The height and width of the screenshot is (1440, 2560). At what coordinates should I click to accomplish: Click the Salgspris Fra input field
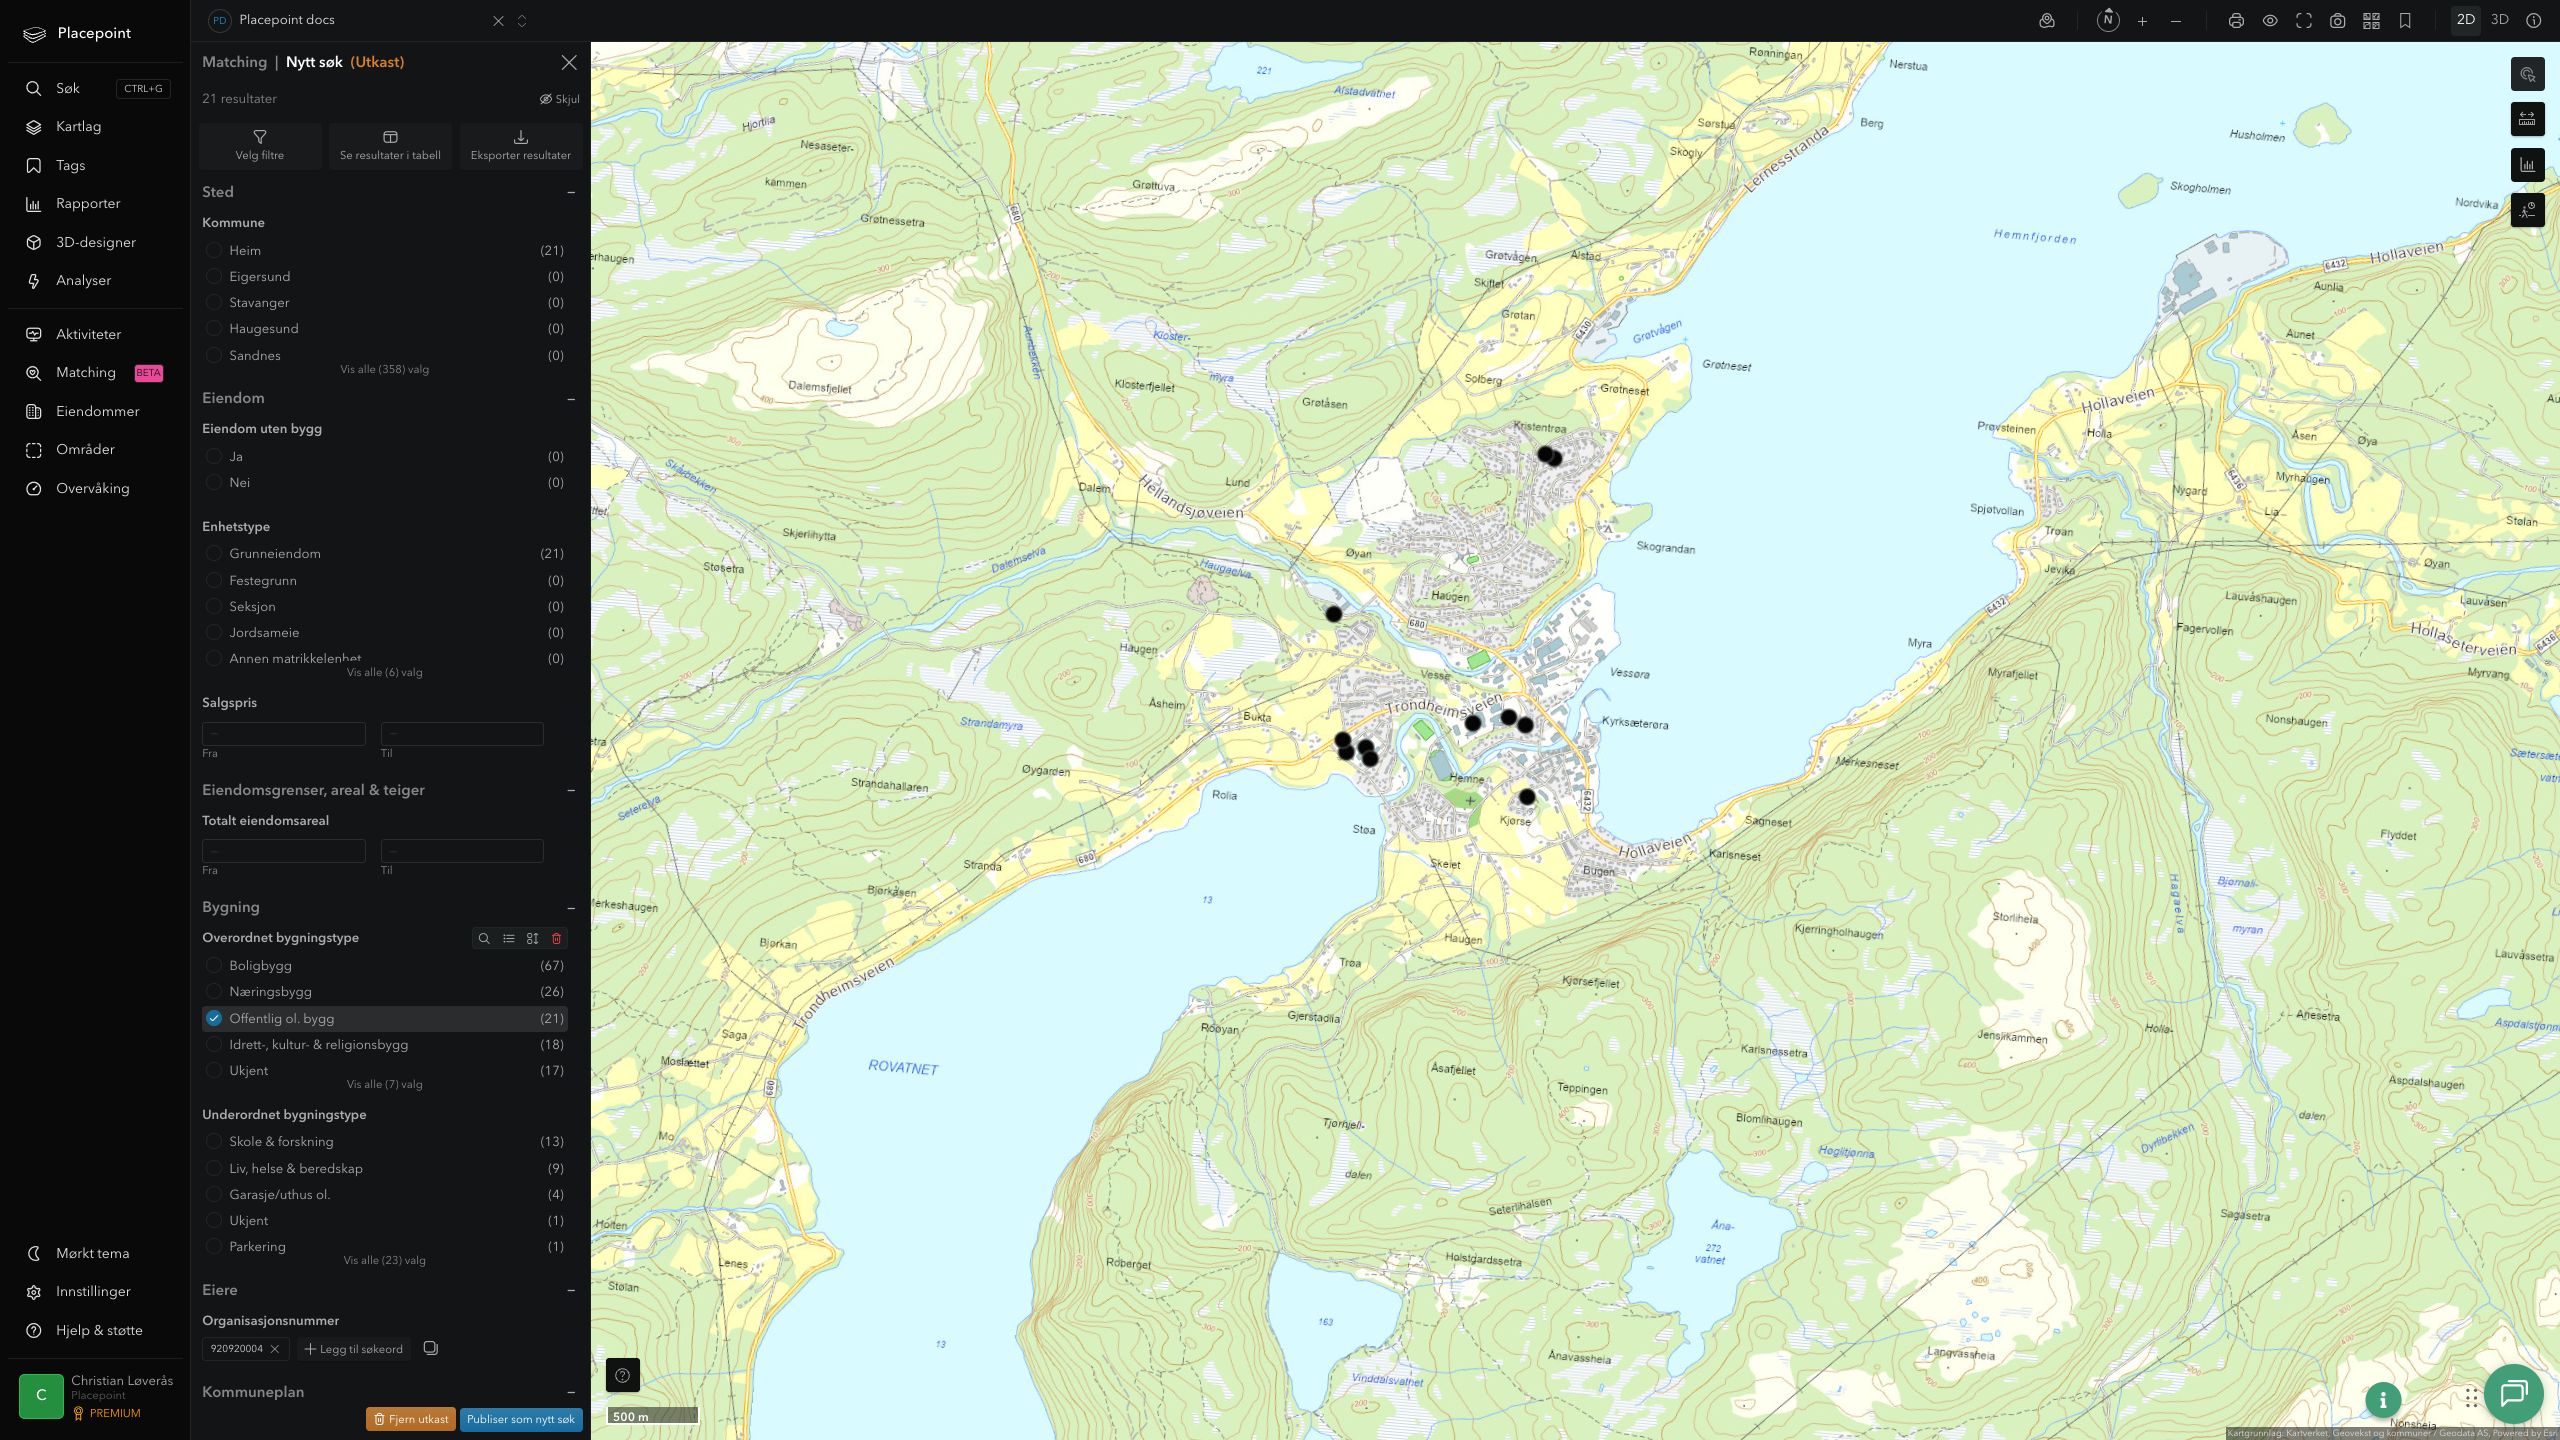click(x=284, y=734)
